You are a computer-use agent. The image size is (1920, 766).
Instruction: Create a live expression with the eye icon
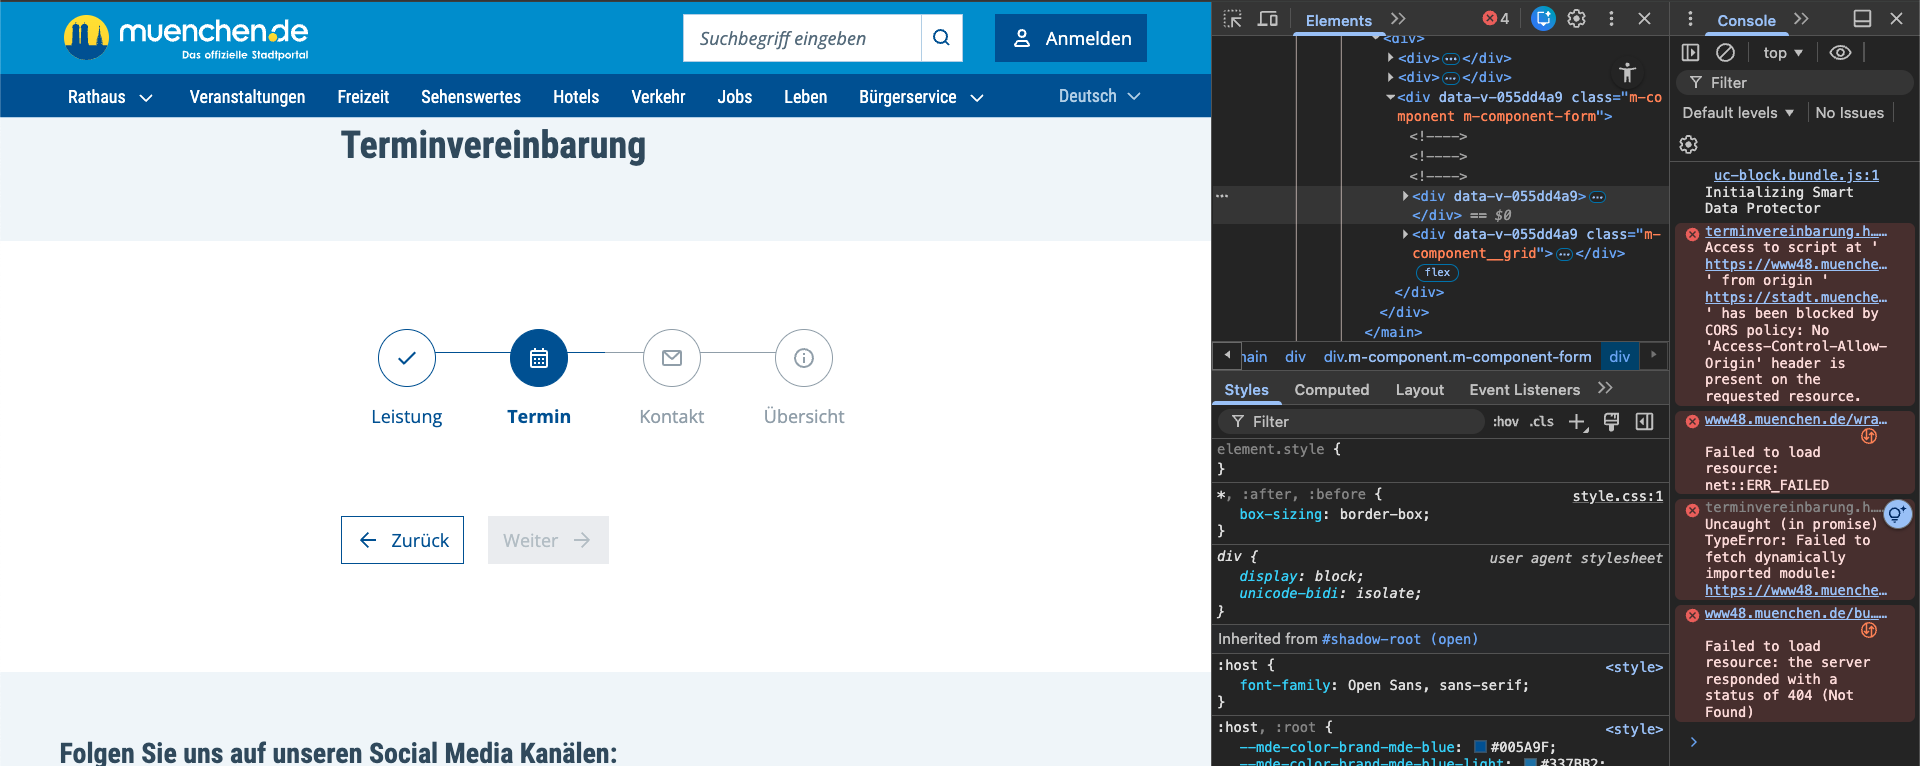tap(1840, 53)
